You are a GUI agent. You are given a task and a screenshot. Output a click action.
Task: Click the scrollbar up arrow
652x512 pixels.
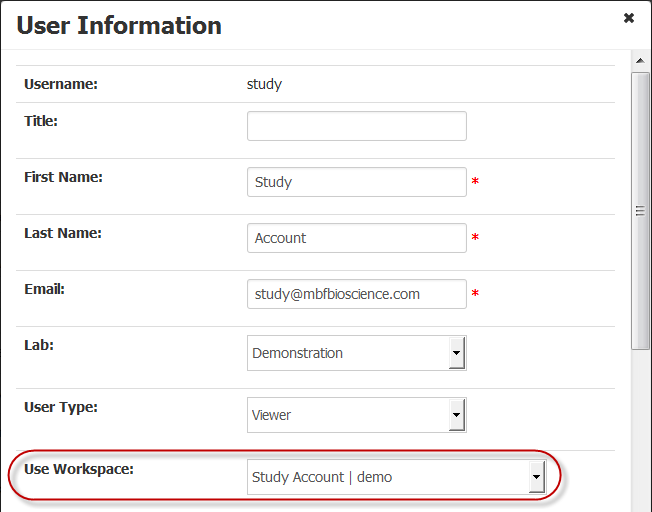coord(641,60)
